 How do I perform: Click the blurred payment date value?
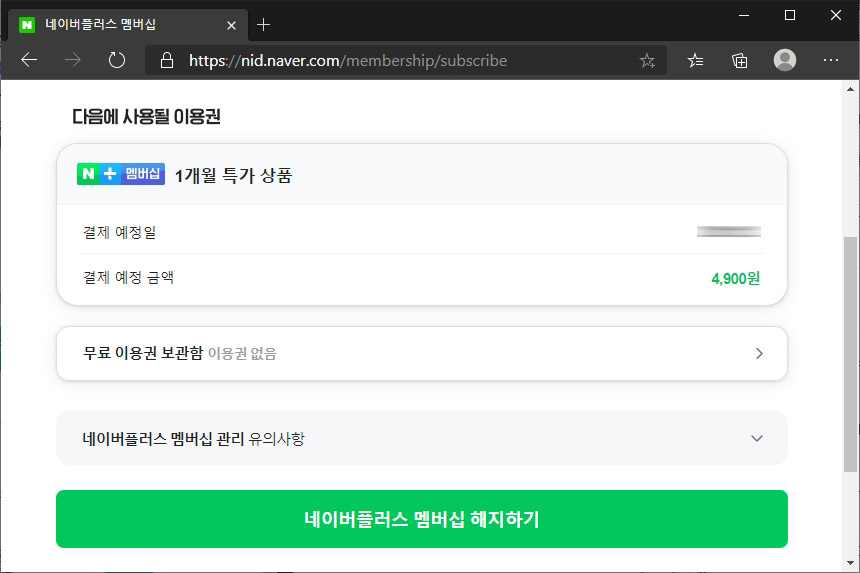click(x=729, y=232)
